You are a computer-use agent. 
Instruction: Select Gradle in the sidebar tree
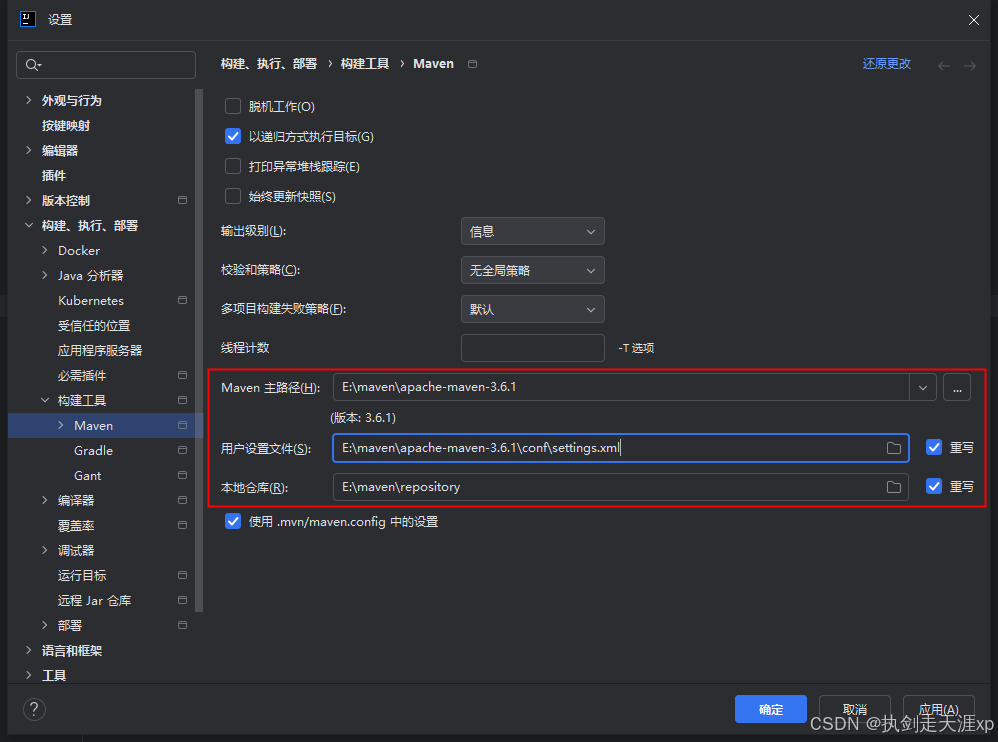coord(93,450)
